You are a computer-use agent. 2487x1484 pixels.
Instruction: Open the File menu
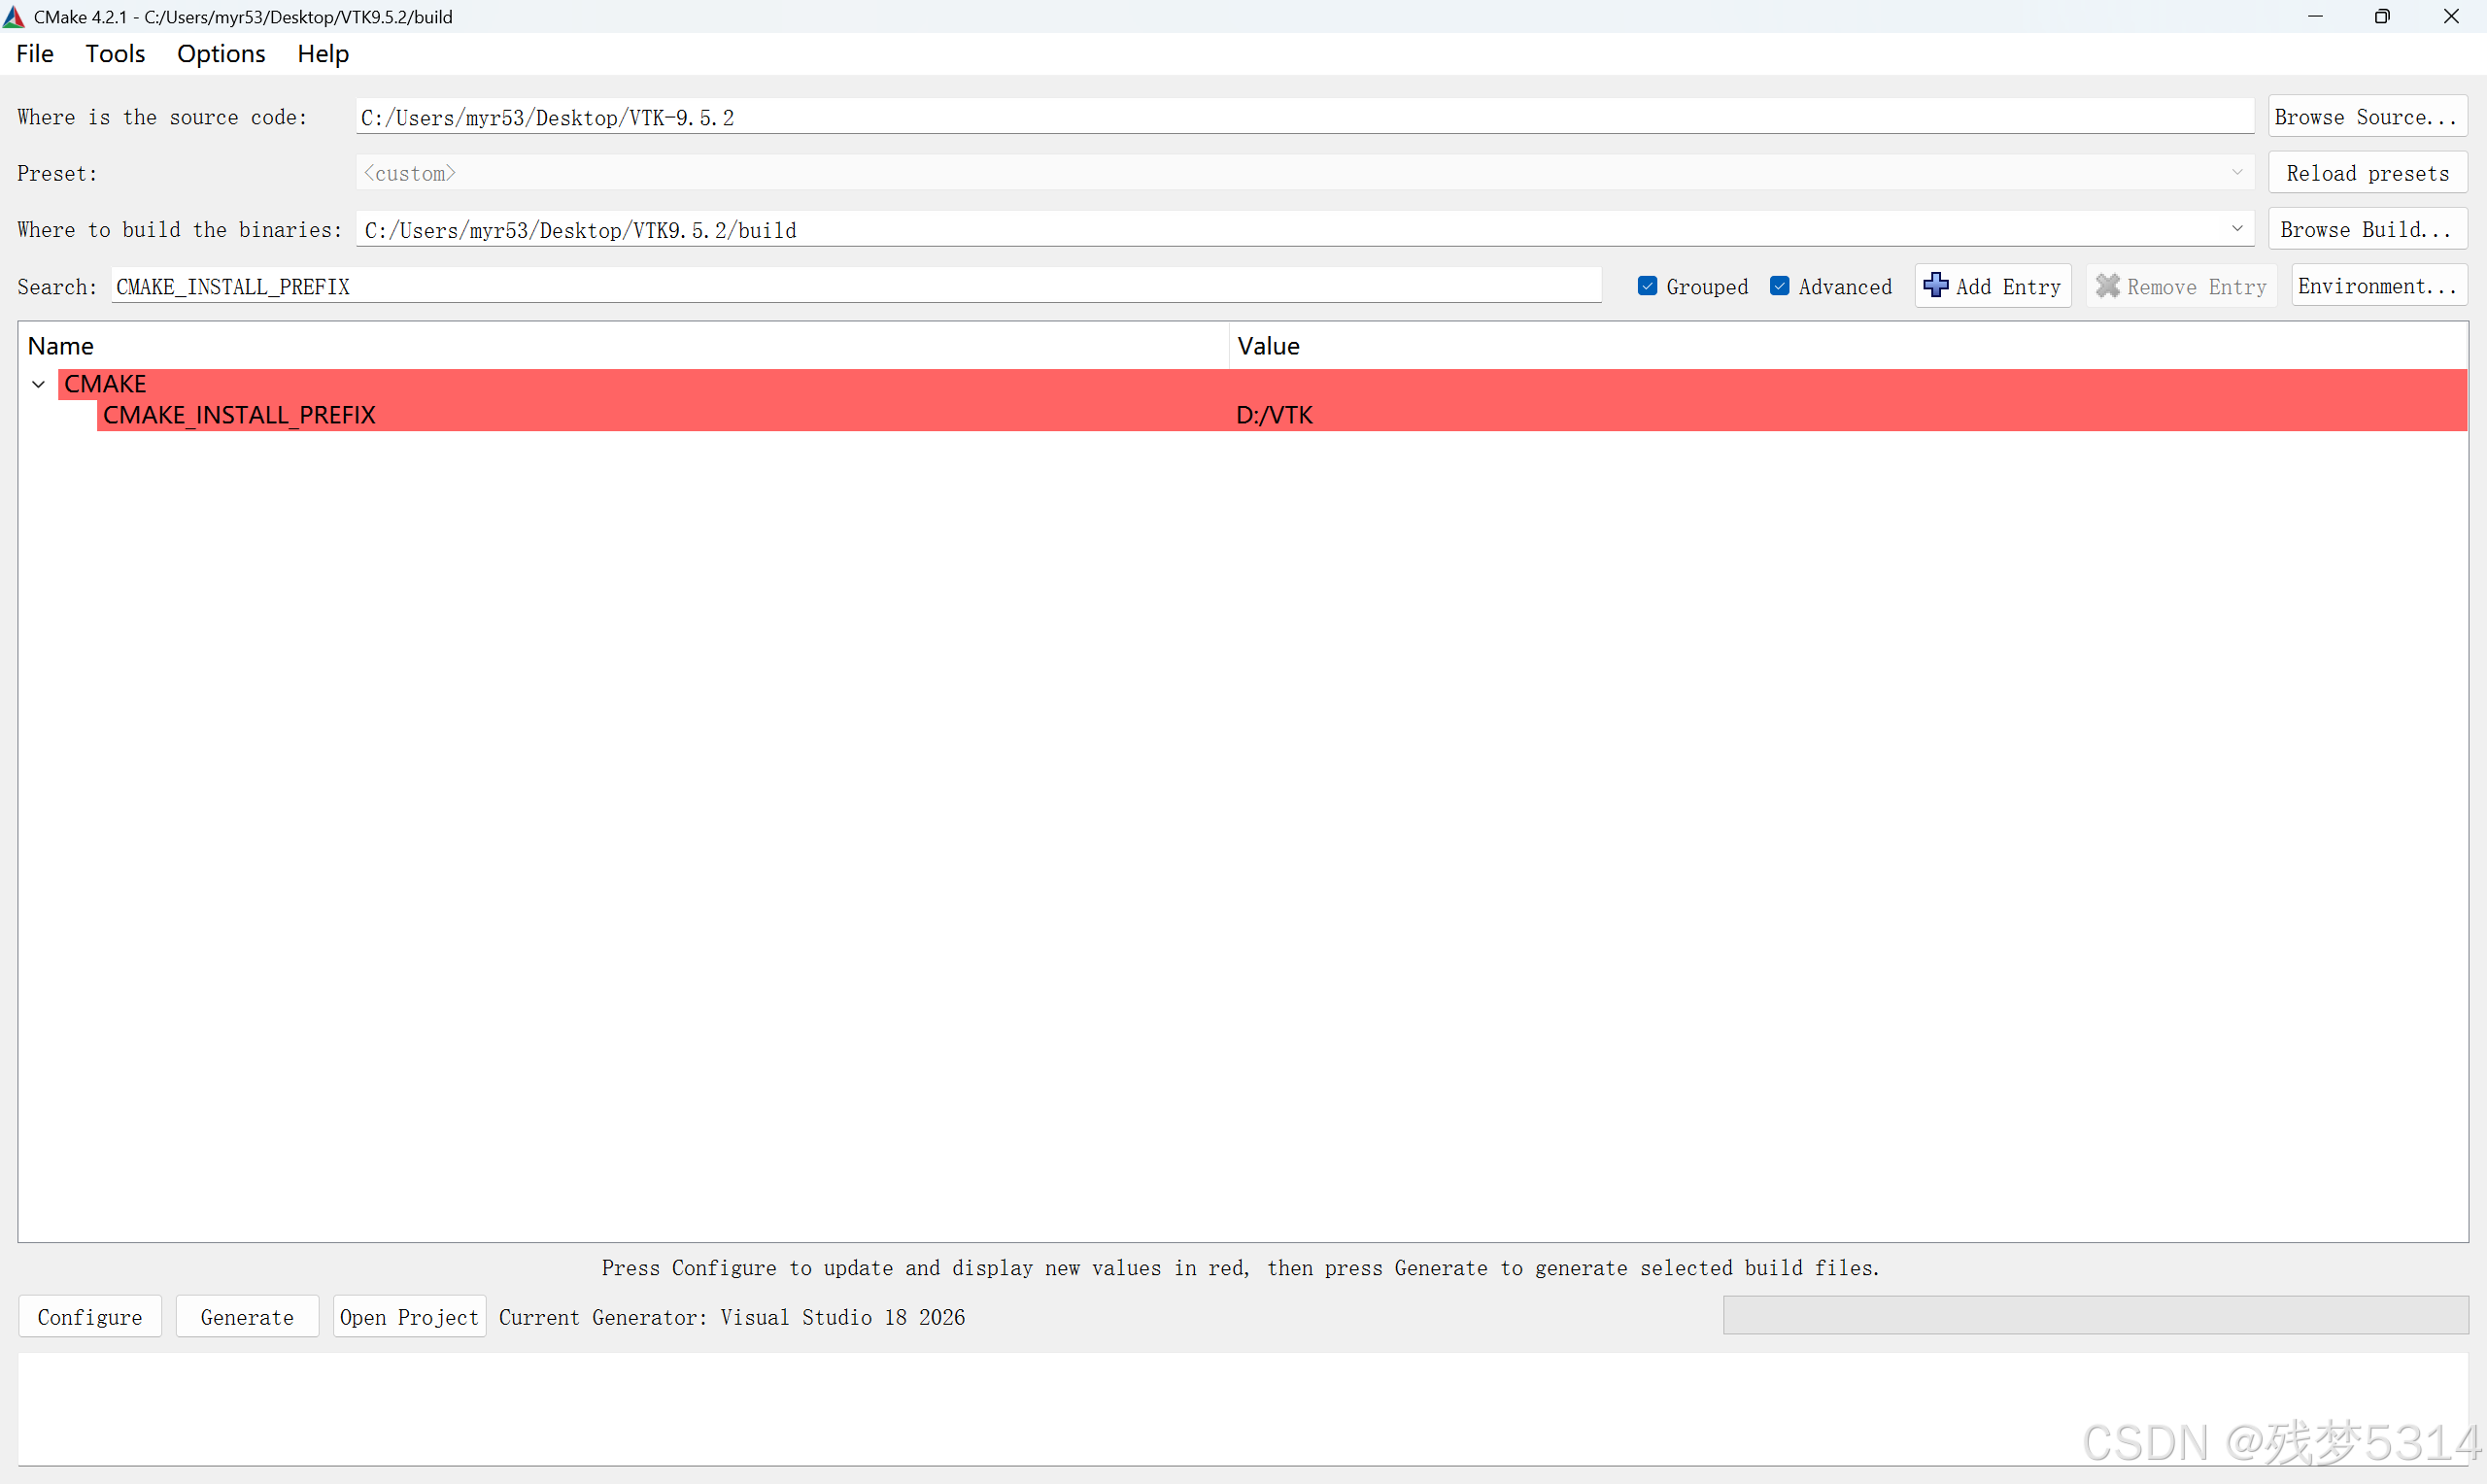[x=34, y=53]
